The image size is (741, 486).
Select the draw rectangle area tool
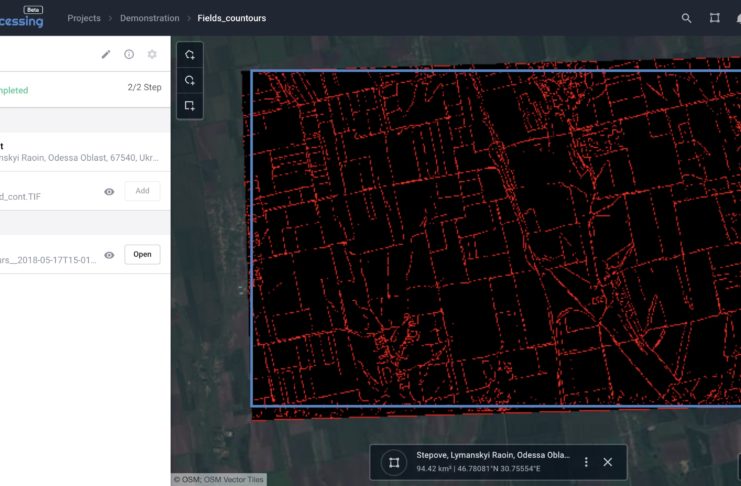click(190, 106)
